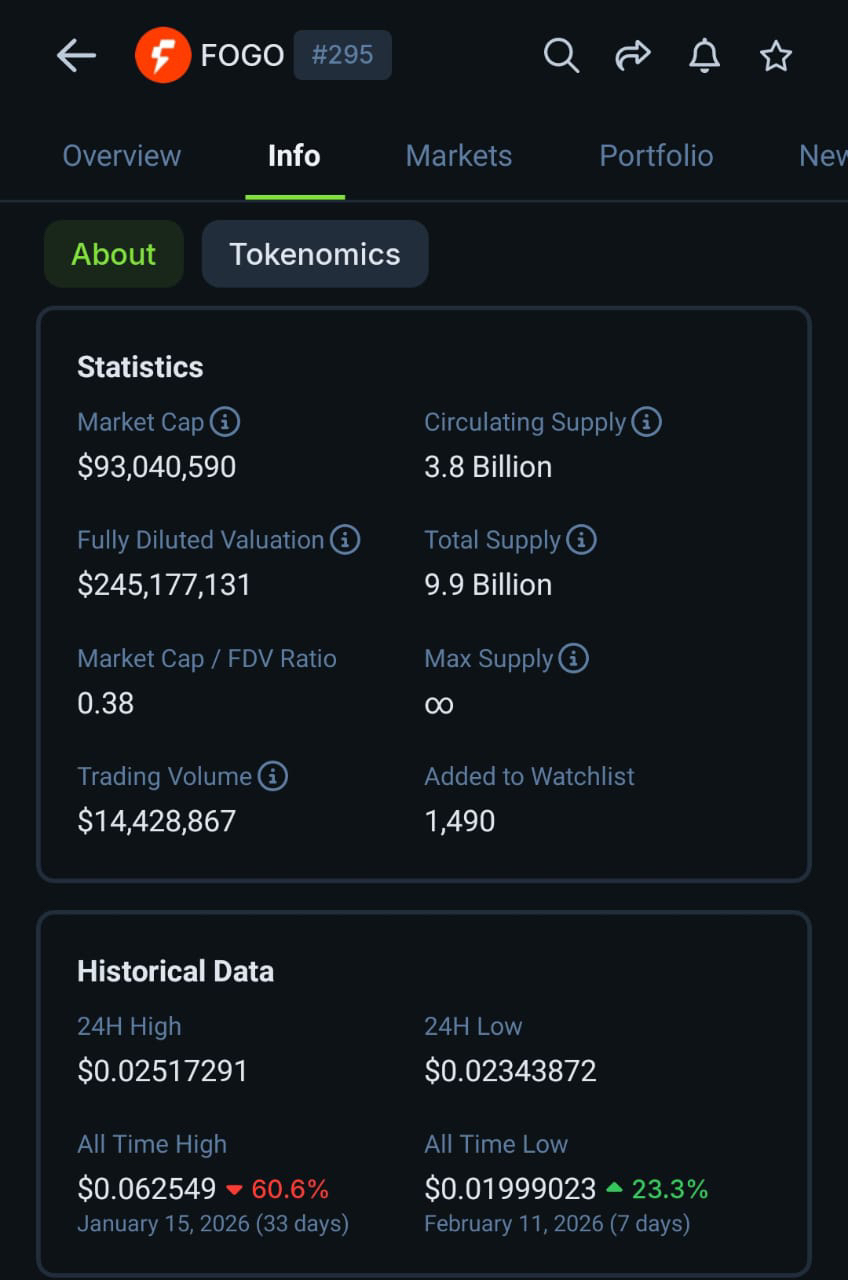Viewport: 848px width, 1280px height.
Task: Open the Markets tab
Action: coord(459,156)
